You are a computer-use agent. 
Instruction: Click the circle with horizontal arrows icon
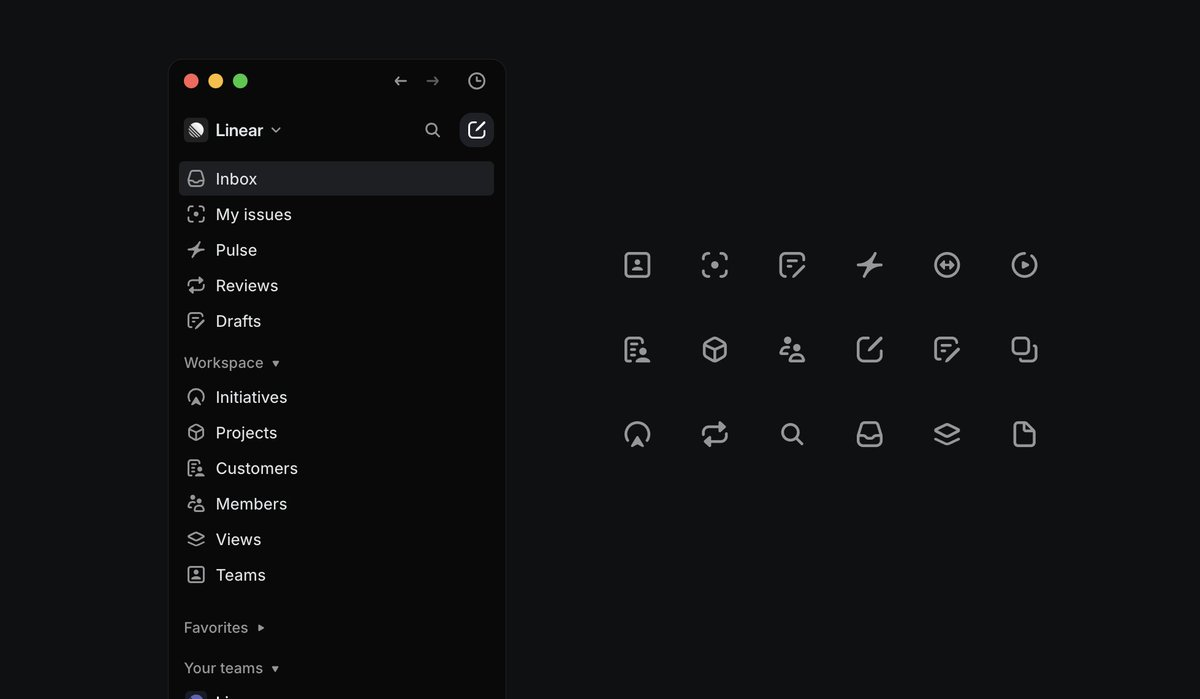coord(947,265)
